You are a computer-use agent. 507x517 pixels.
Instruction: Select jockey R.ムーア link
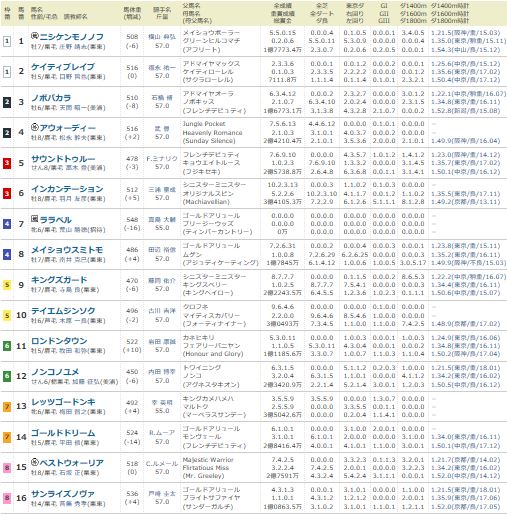(162, 433)
